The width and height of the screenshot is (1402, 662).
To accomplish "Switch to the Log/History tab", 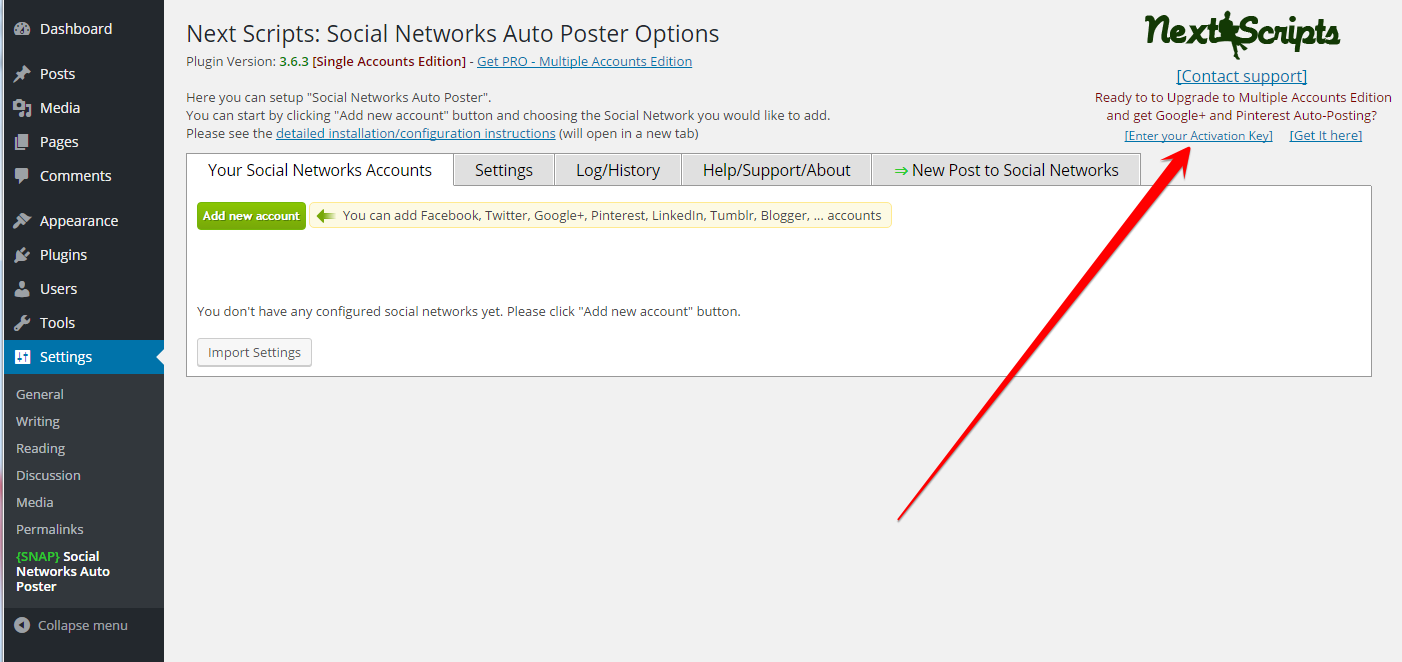I will tap(618, 170).
